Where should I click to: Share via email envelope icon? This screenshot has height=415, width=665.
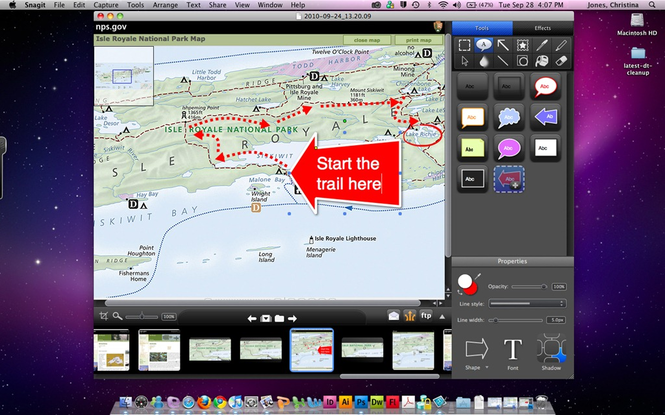pos(394,316)
